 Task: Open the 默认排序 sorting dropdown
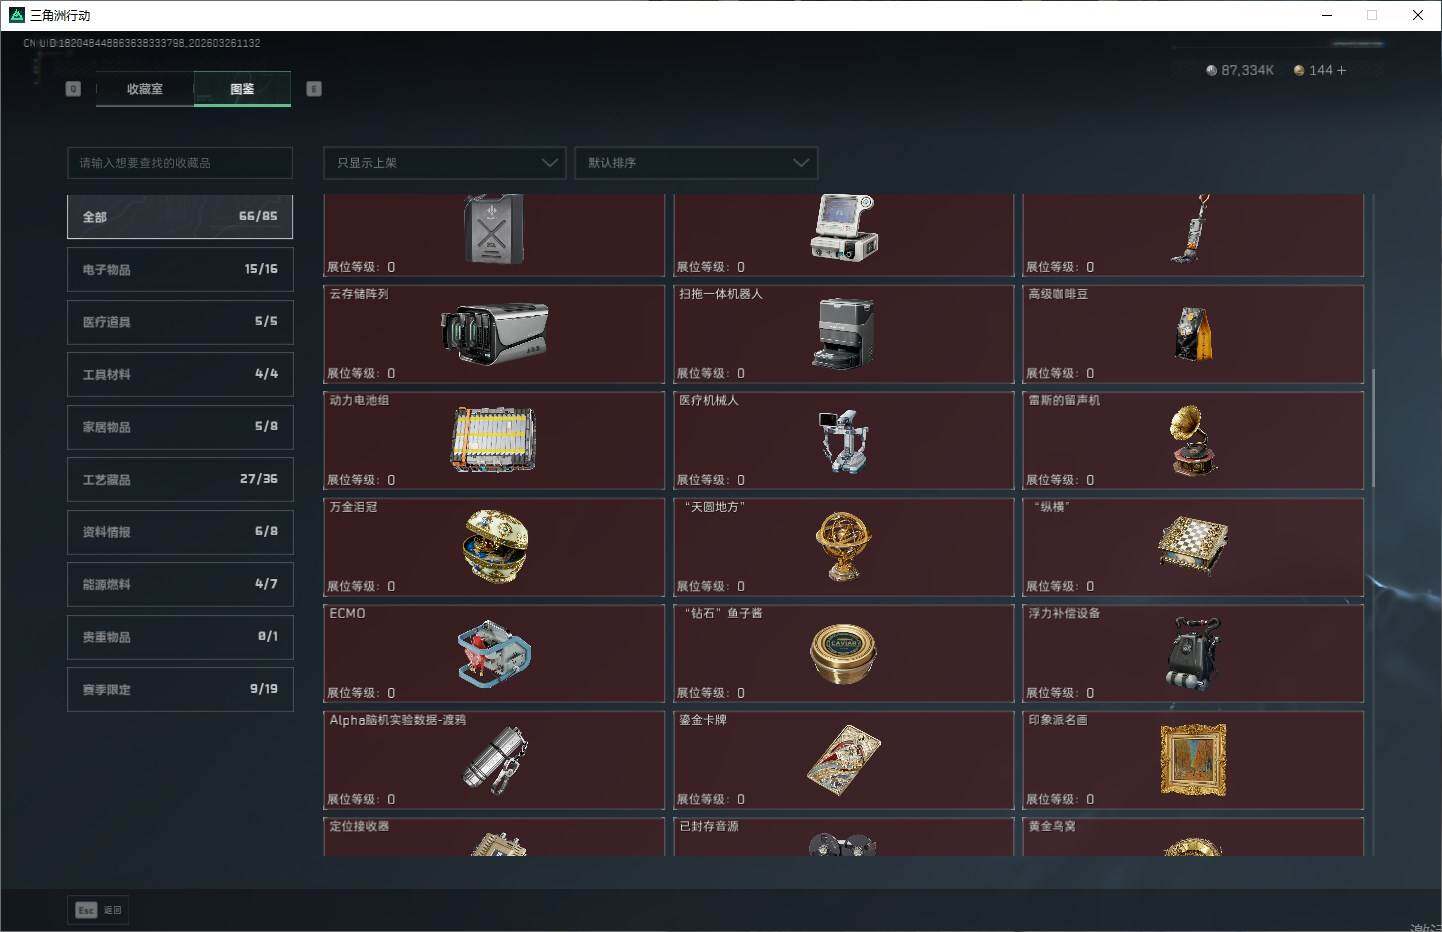click(696, 163)
